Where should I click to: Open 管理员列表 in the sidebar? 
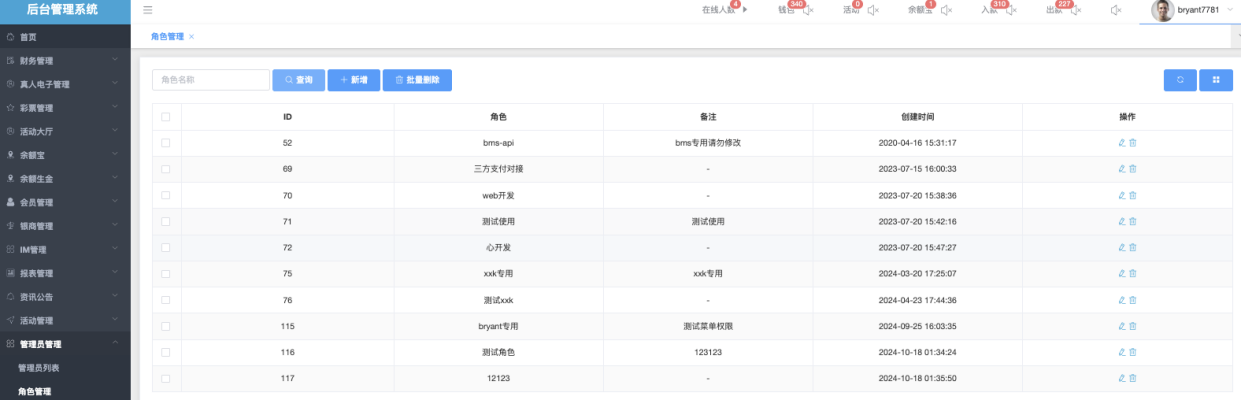coord(39,368)
